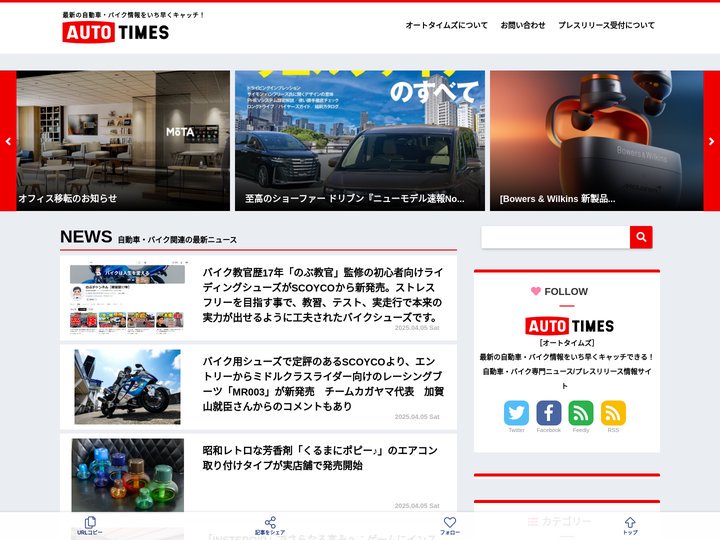The image size is (720, 540).
Task: Open the Twitter follow icon
Action: (516, 413)
